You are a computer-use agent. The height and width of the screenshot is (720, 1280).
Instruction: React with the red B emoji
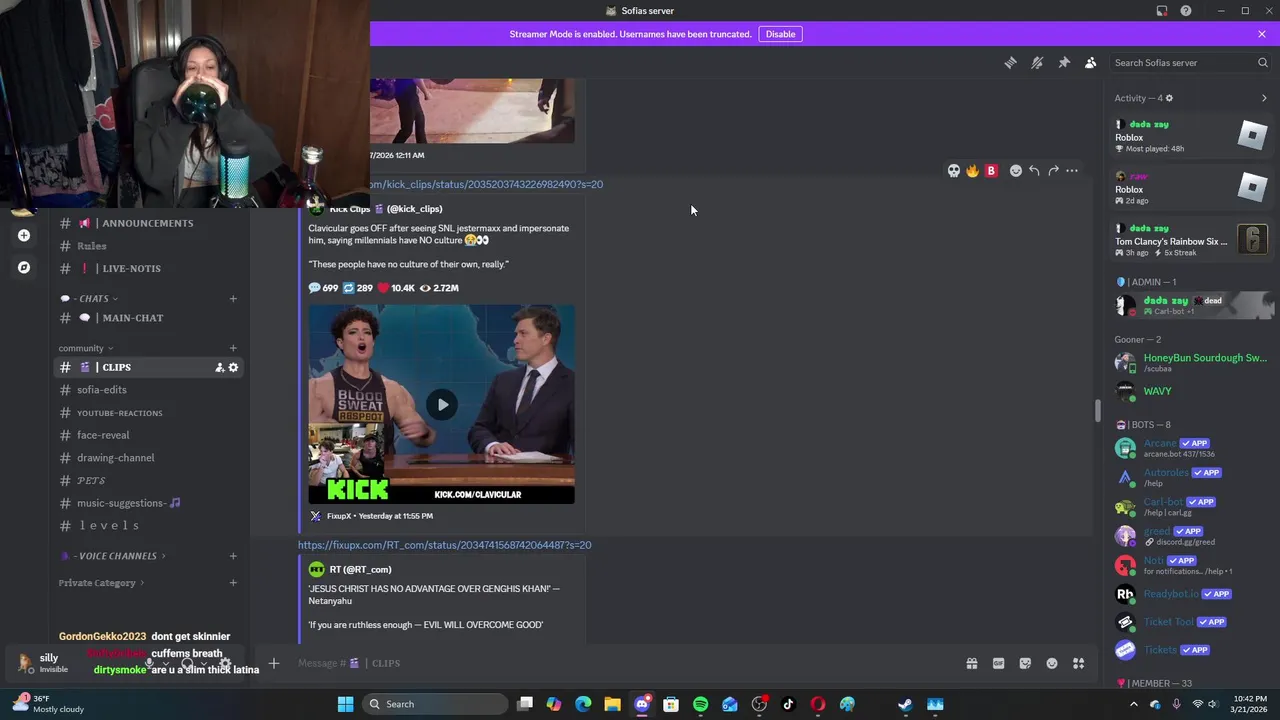coord(991,171)
